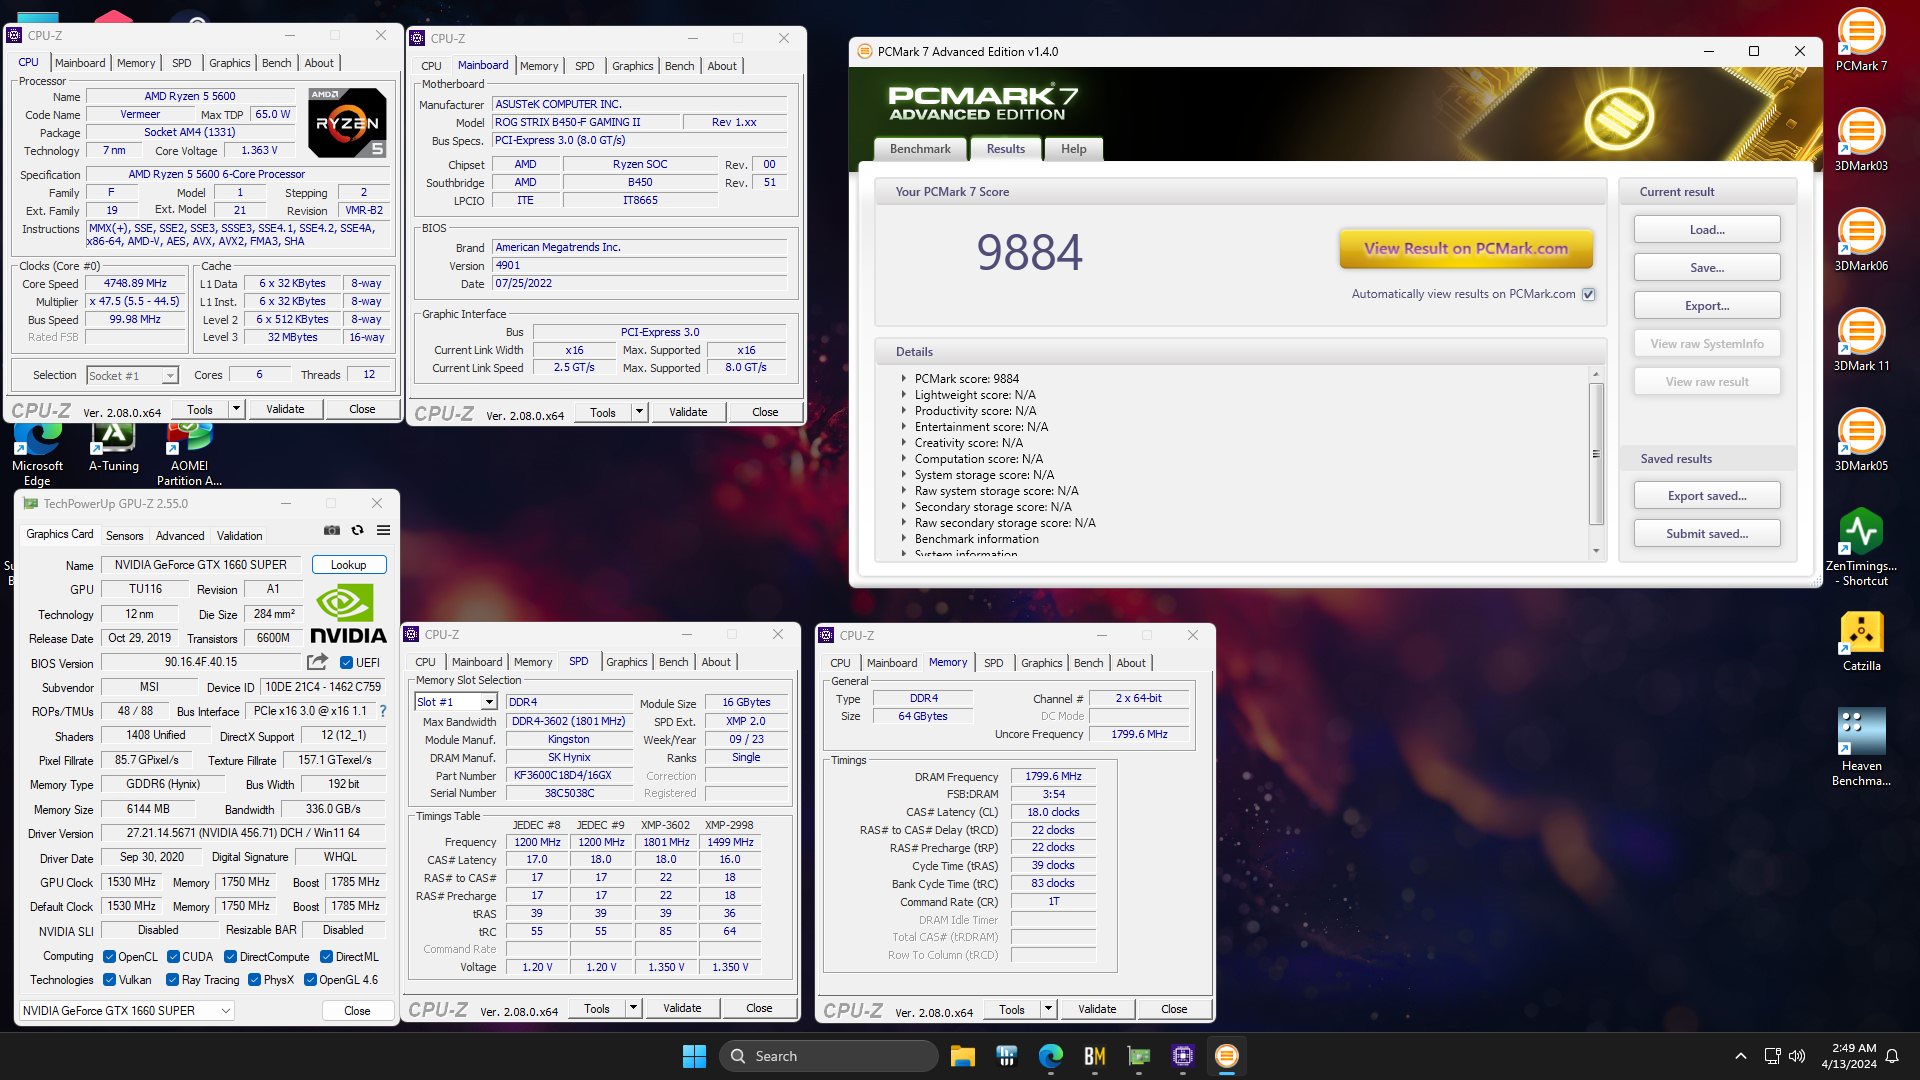The height and width of the screenshot is (1080, 1920).
Task: Click the GPU-Z Name field value
Action: click(200, 565)
